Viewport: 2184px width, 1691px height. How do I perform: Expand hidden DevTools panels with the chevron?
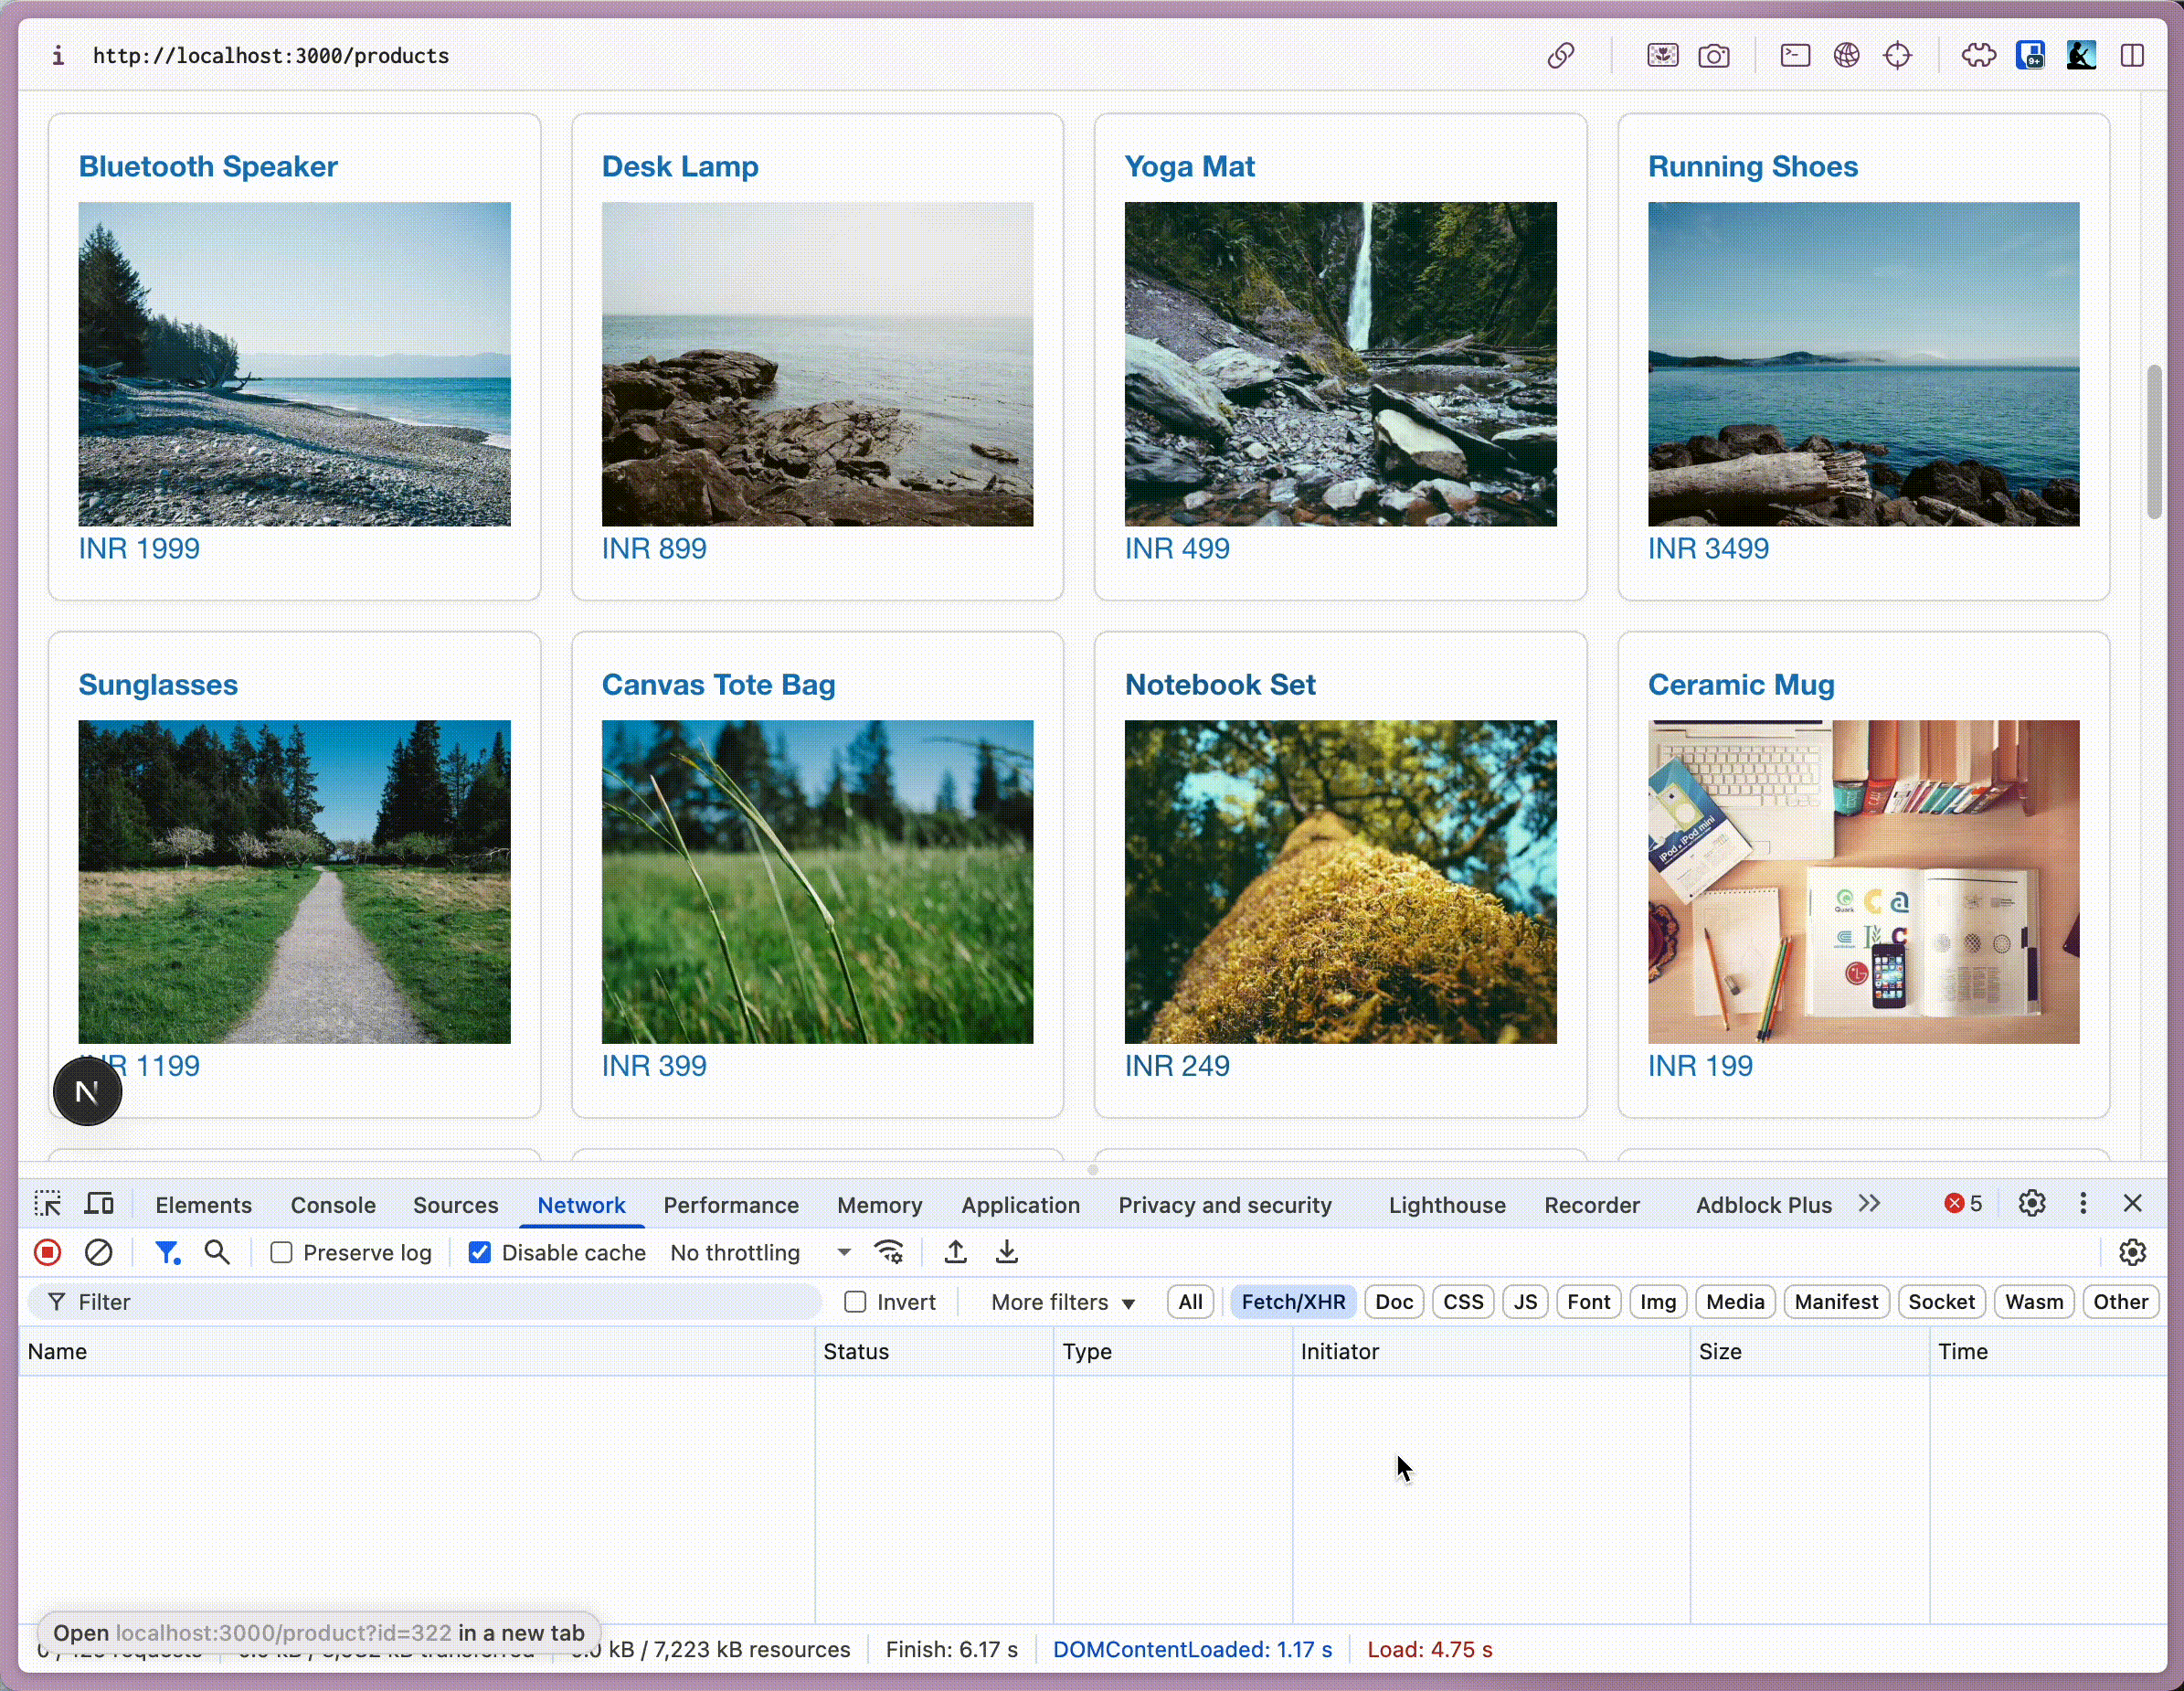pos(1870,1204)
